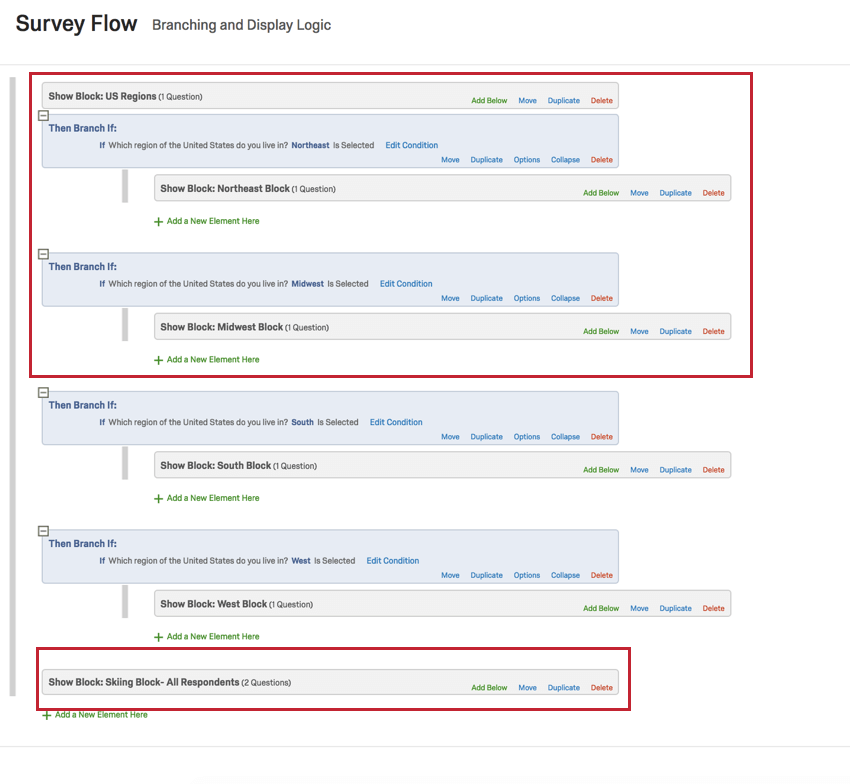Collapse the Northeast branch minus box
This screenshot has height=784, width=850.
click(x=43, y=116)
